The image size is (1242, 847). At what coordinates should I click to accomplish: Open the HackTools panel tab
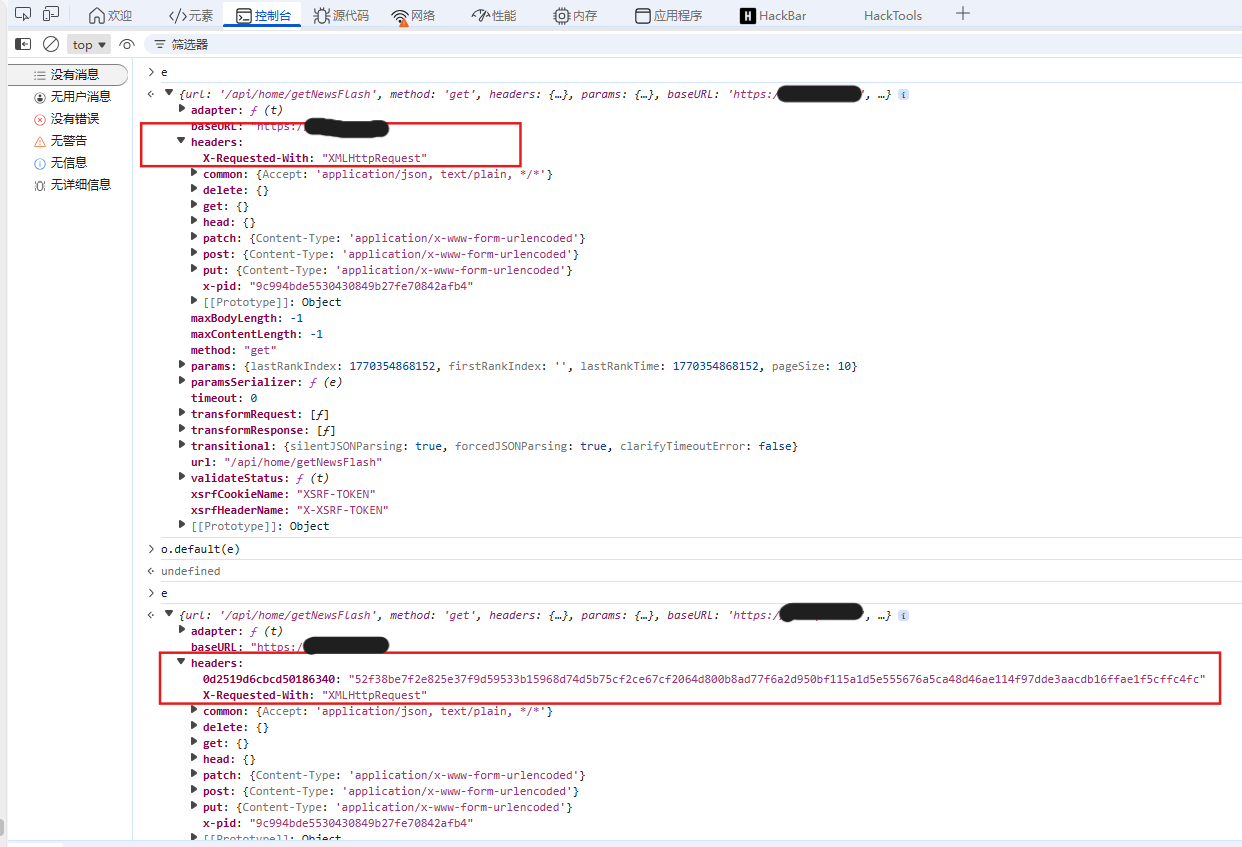point(893,15)
